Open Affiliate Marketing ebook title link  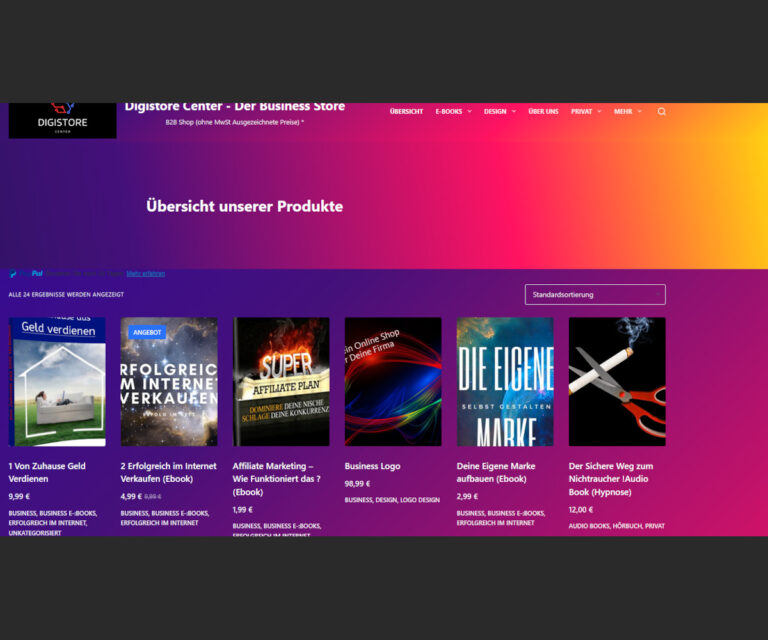pos(277,479)
